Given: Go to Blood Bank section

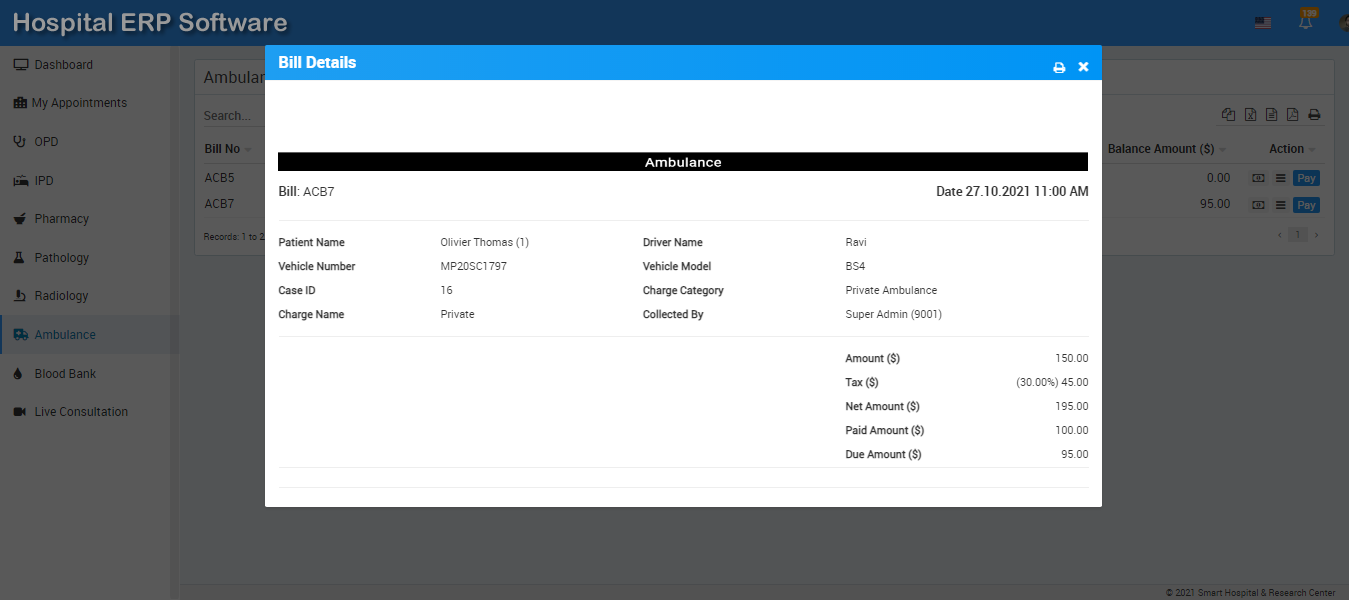Looking at the screenshot, I should click(65, 373).
